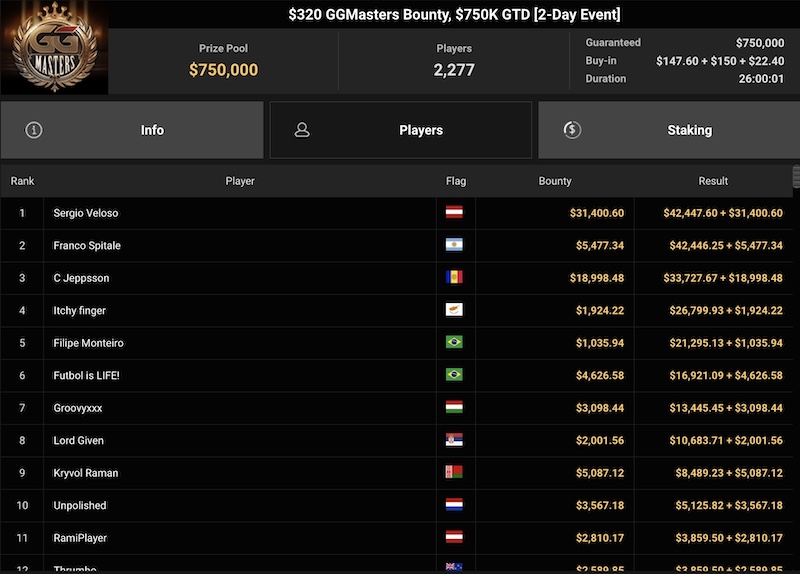
Task: Click the Staking dollar icon
Action: tap(572, 130)
